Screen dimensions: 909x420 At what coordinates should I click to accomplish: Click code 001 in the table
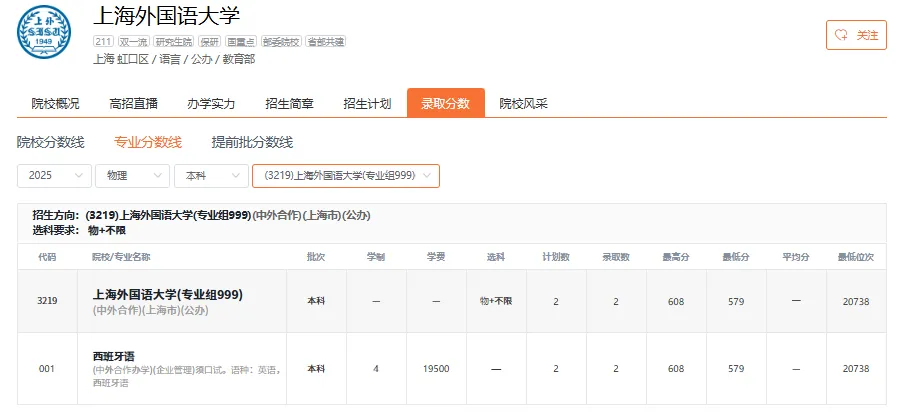[47, 368]
